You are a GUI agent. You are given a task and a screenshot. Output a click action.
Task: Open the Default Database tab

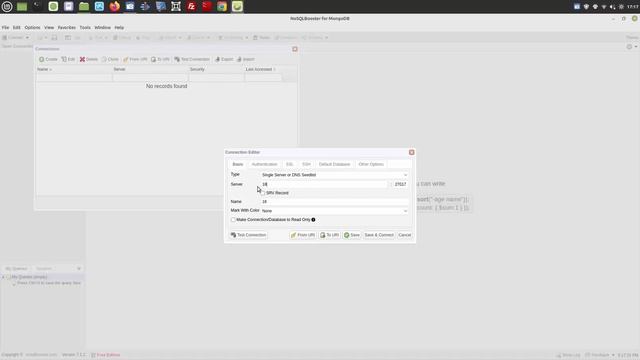coord(334,164)
